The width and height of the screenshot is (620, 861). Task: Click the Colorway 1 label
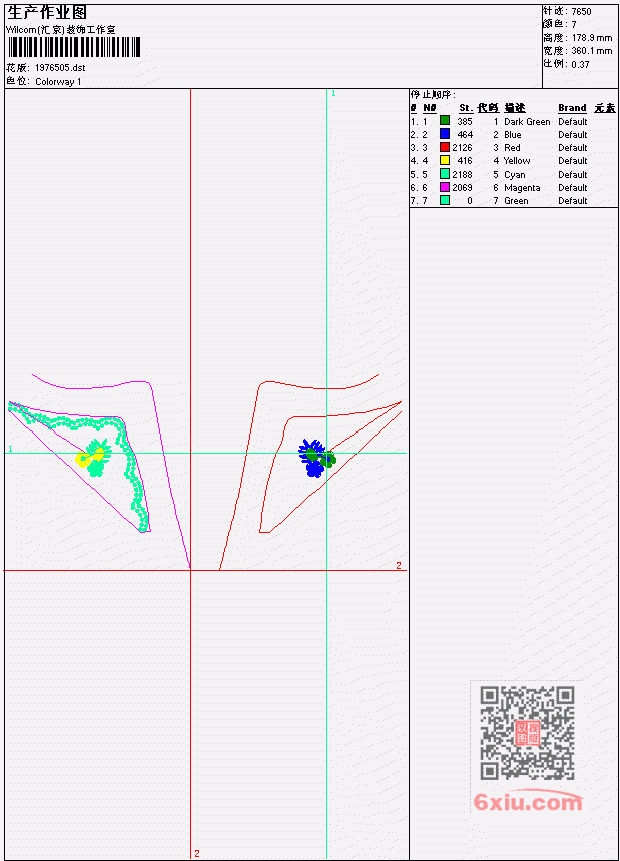(58, 81)
